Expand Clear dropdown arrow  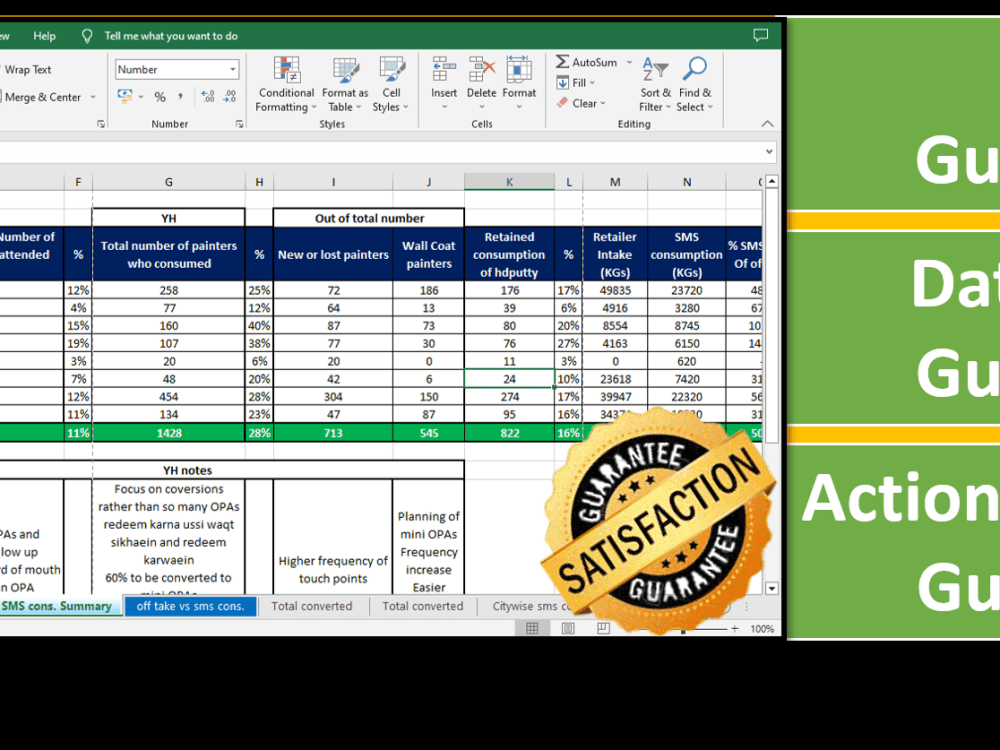[603, 103]
